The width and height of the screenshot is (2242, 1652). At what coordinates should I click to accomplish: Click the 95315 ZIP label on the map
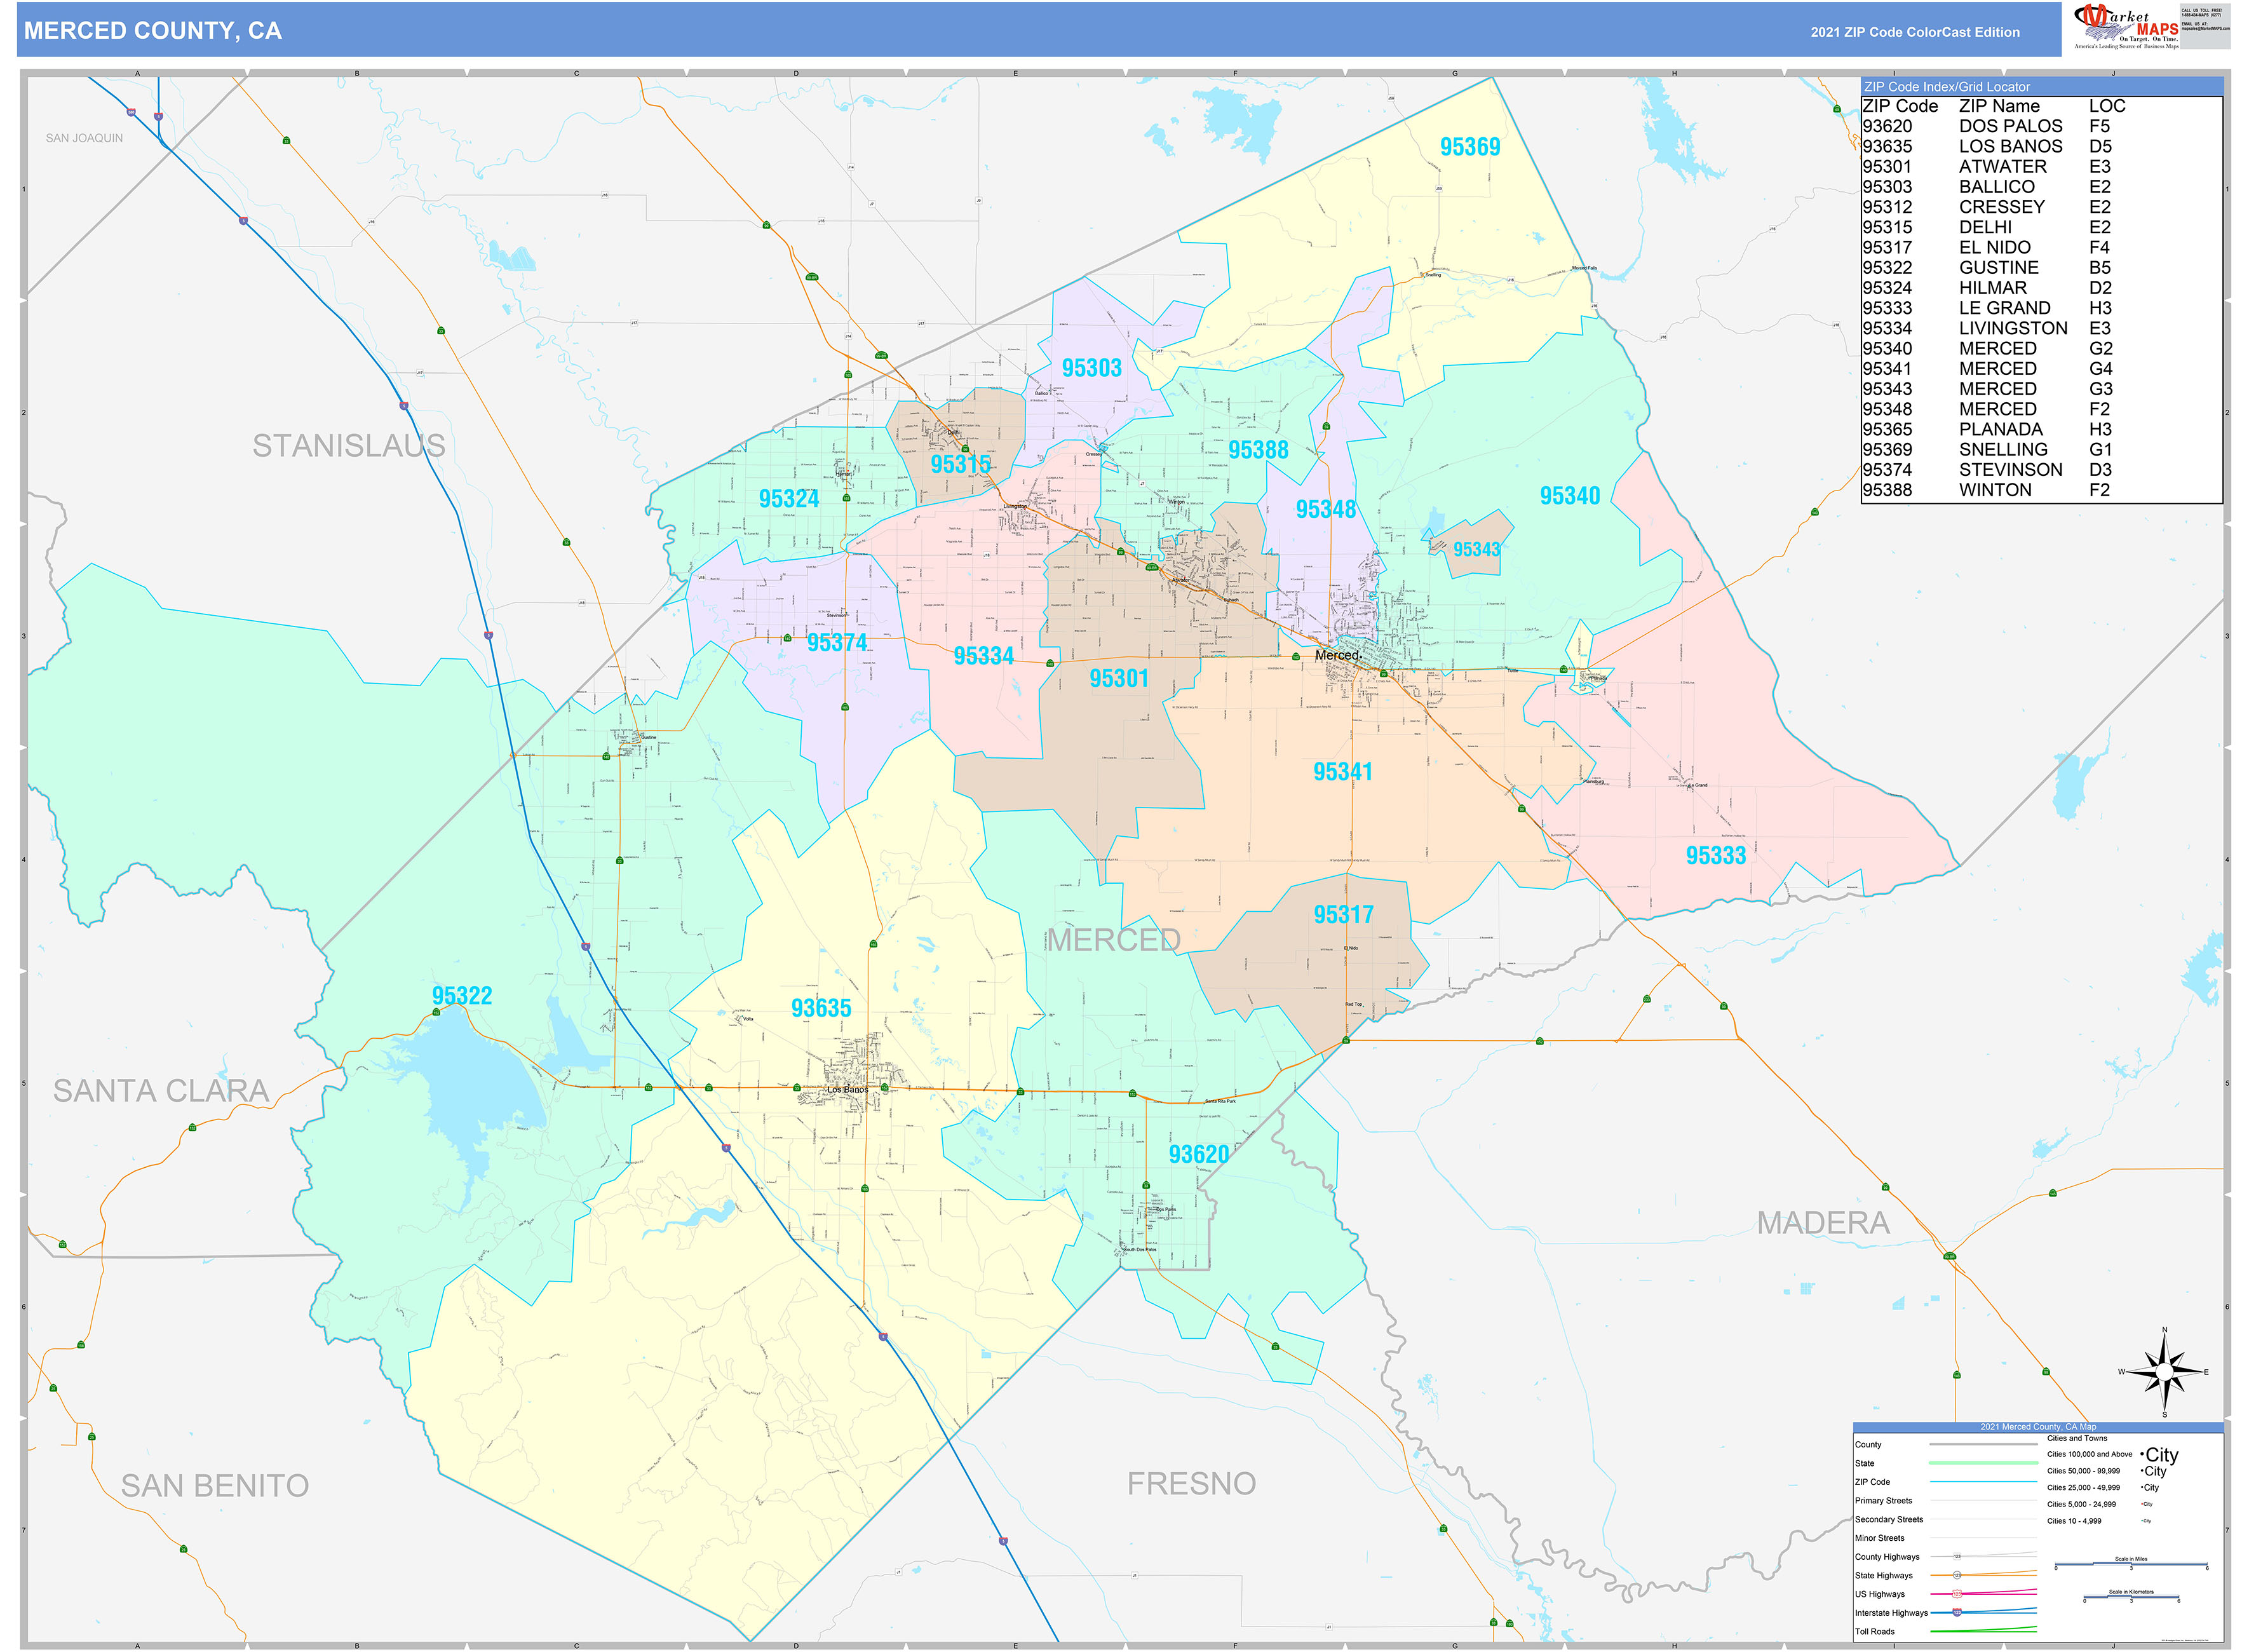click(960, 464)
